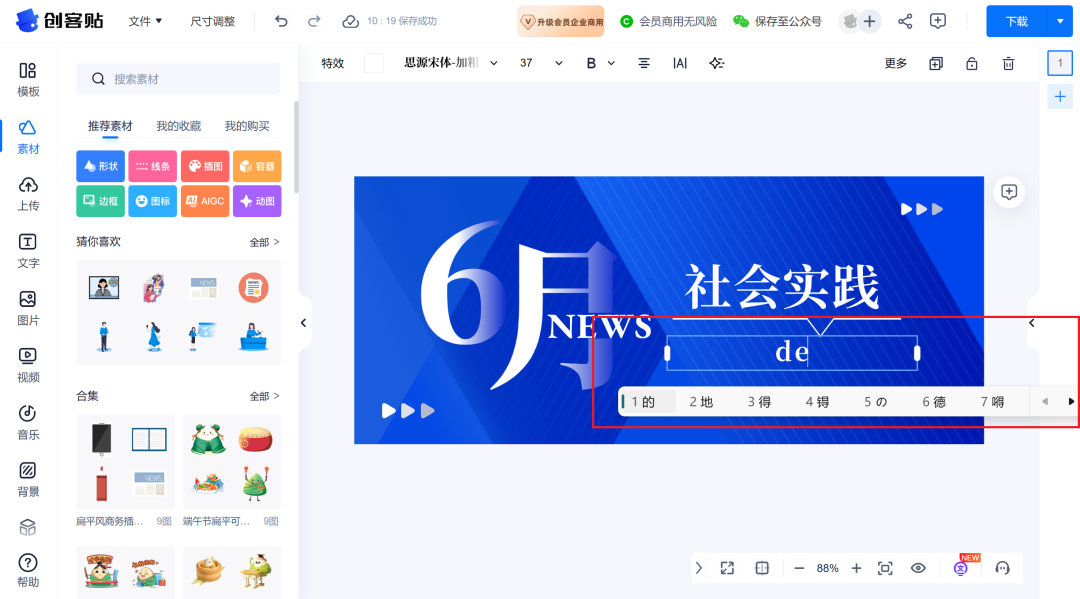Toggle the lock icon for the element

972,63
